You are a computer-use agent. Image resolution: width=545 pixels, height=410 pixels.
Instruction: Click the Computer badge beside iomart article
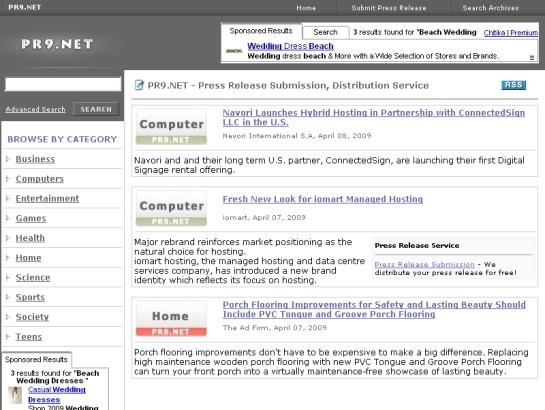[x=171, y=208]
